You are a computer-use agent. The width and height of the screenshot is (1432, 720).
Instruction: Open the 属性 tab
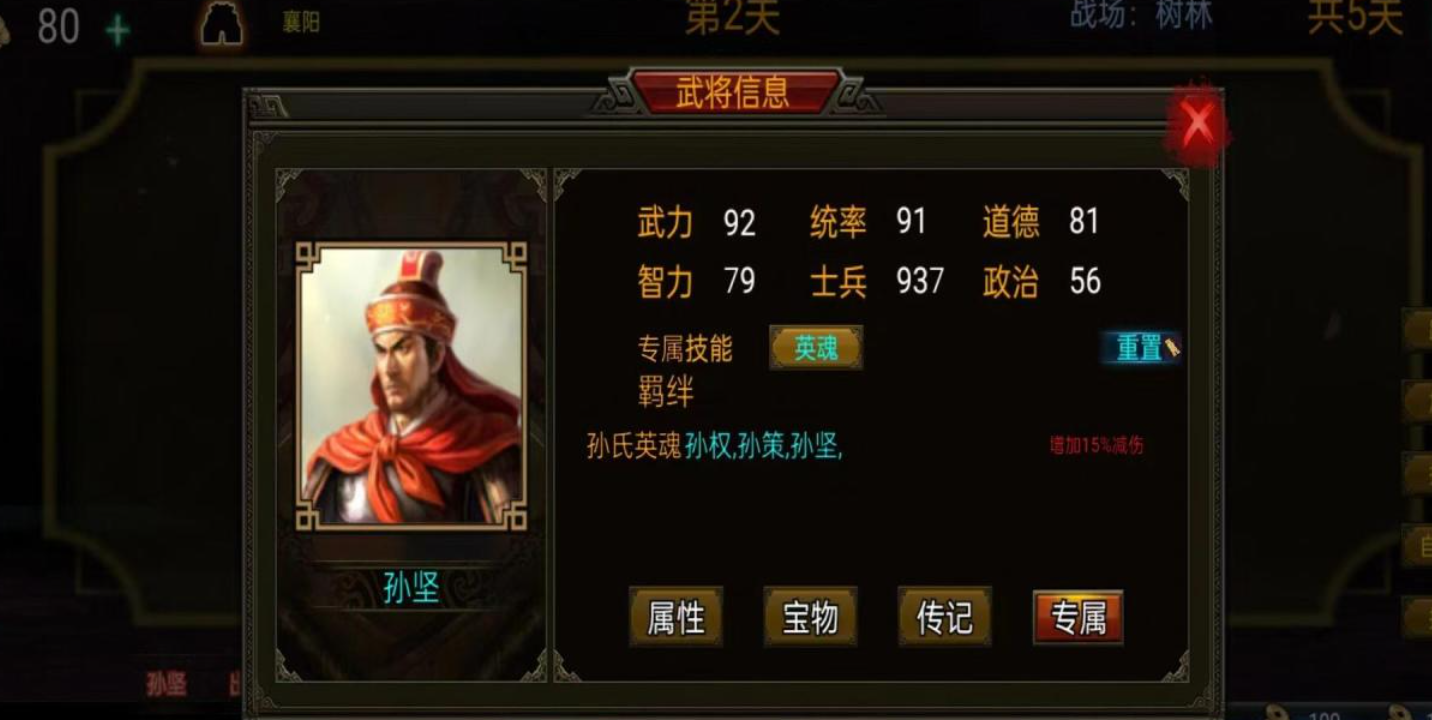click(x=676, y=617)
